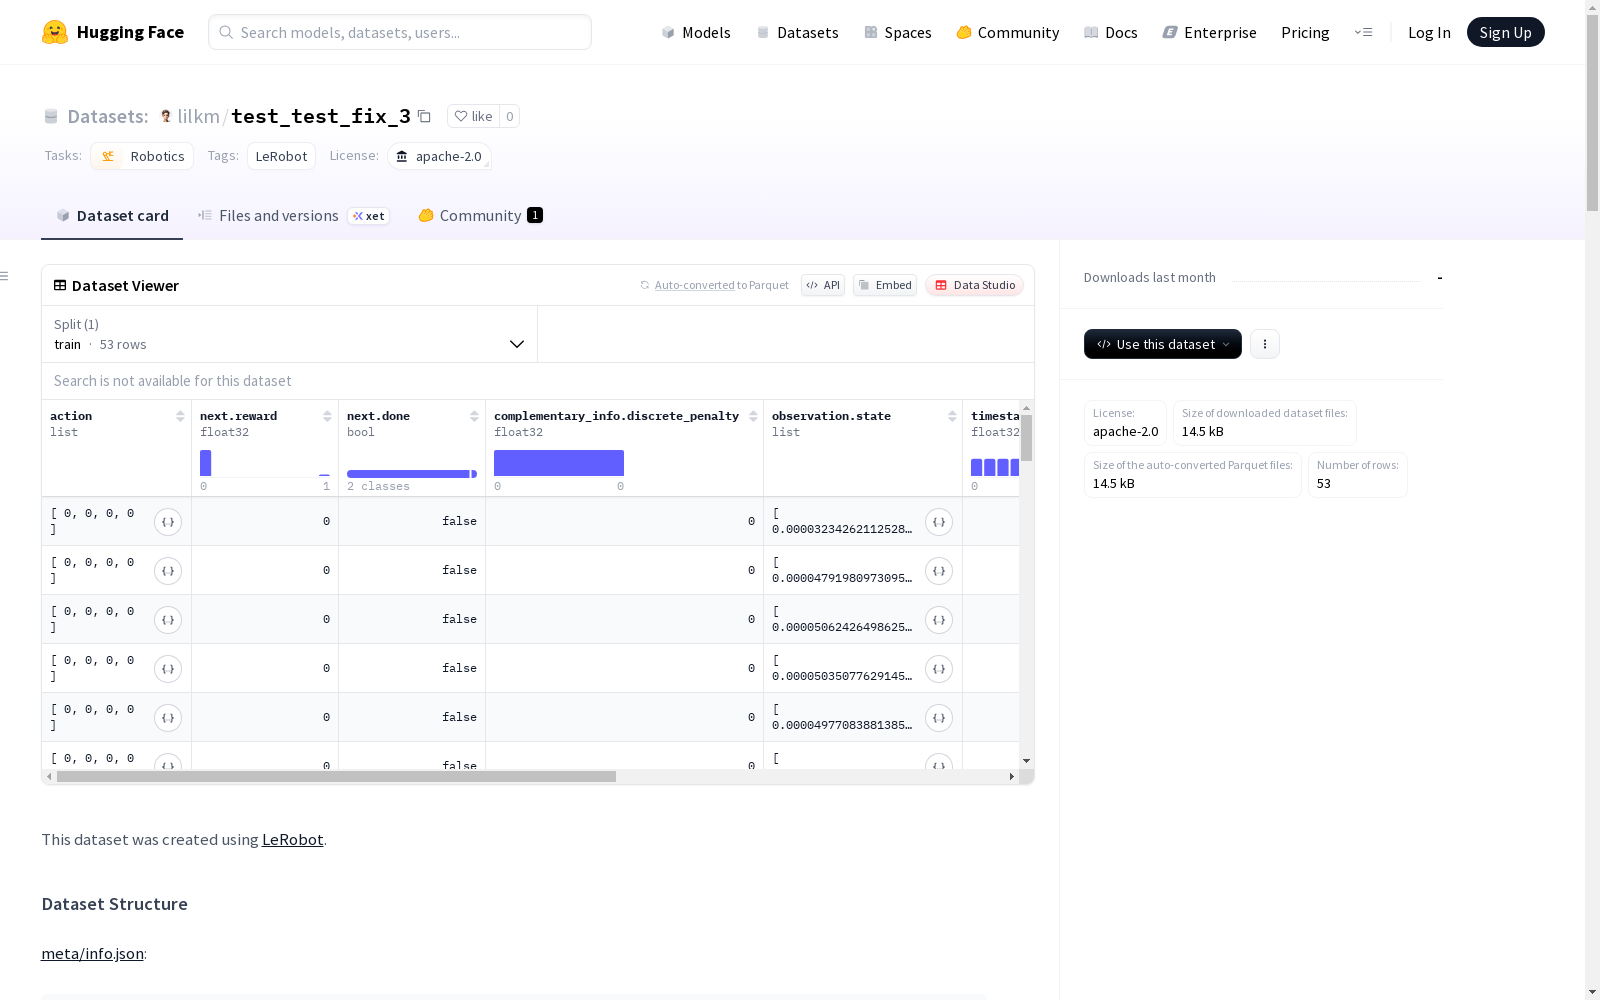Click the table's vertical scrollbar thumb
Screen dimensions: 1600x1000
click(x=1026, y=437)
